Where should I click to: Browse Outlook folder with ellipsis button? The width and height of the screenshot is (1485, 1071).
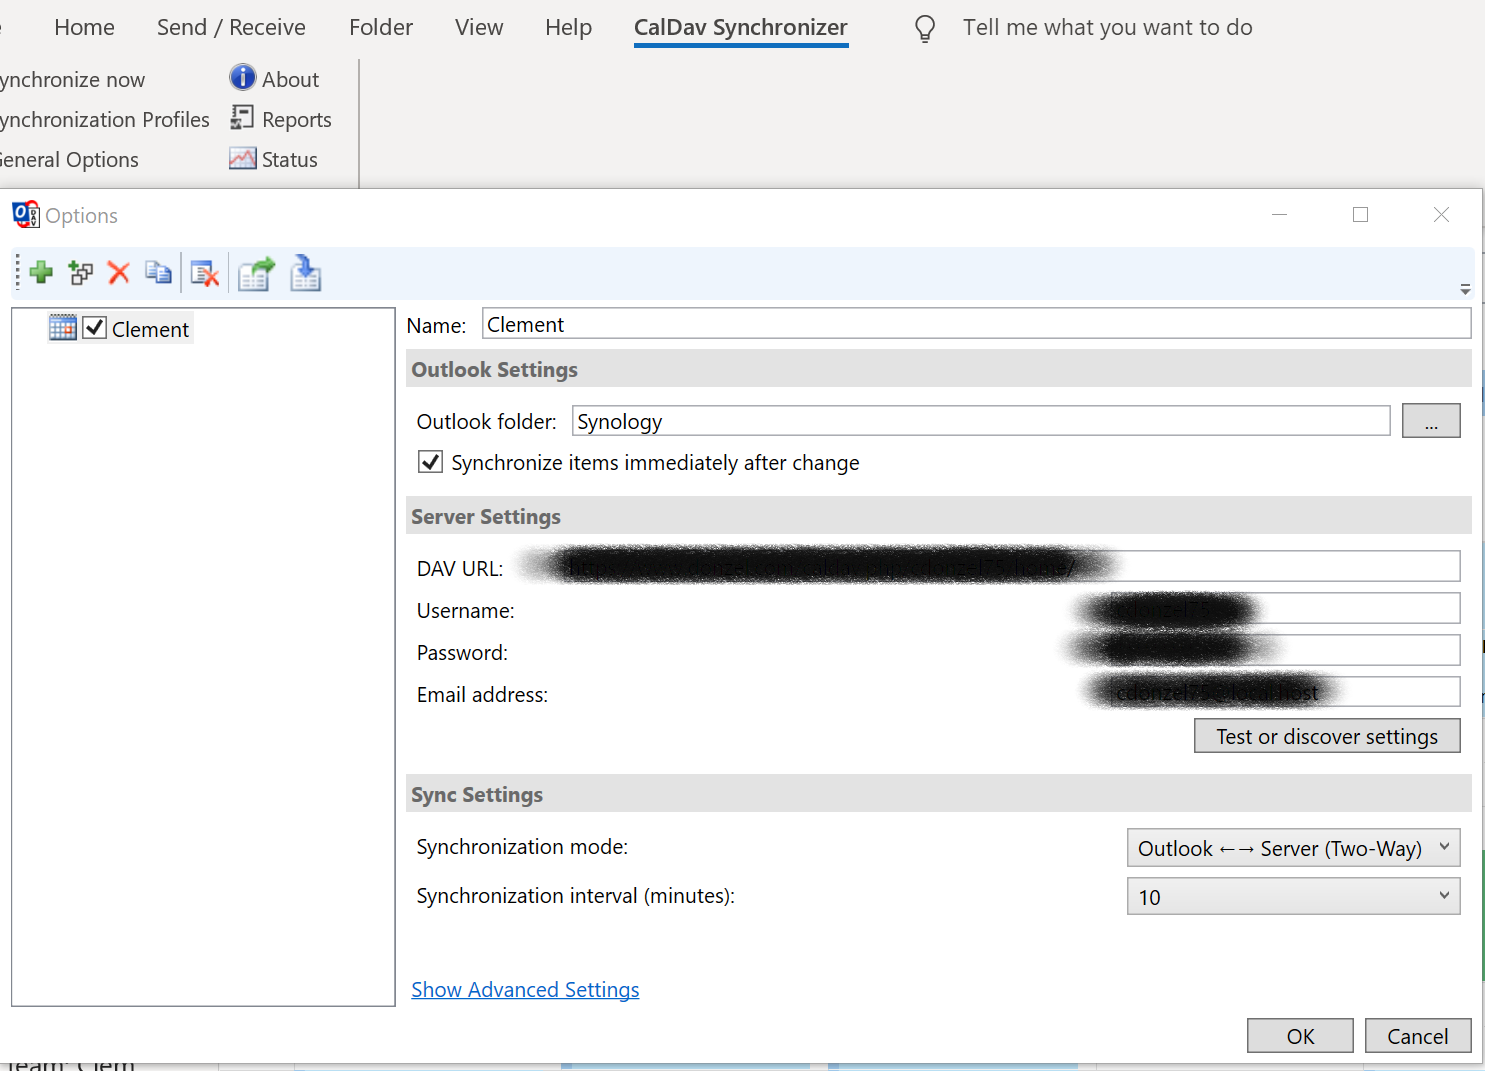tap(1431, 421)
